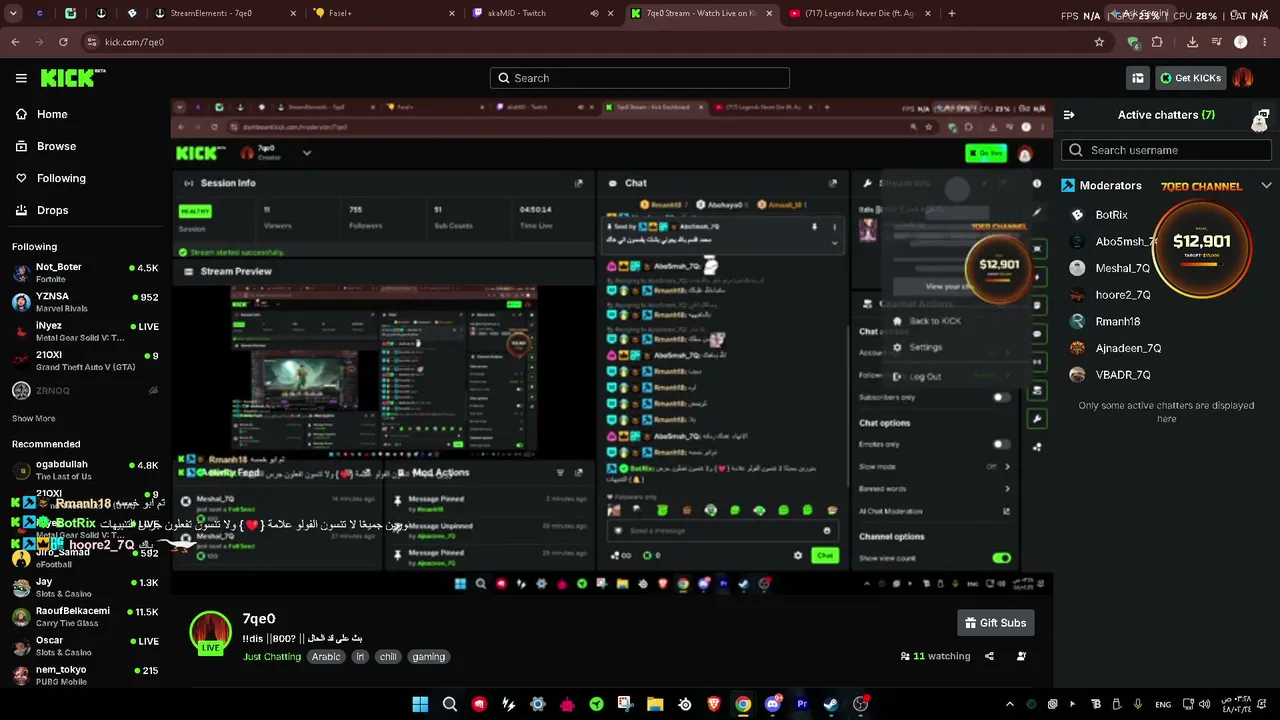
Task: Open ogabdullah in Recommended list
Action: [x=85, y=470]
